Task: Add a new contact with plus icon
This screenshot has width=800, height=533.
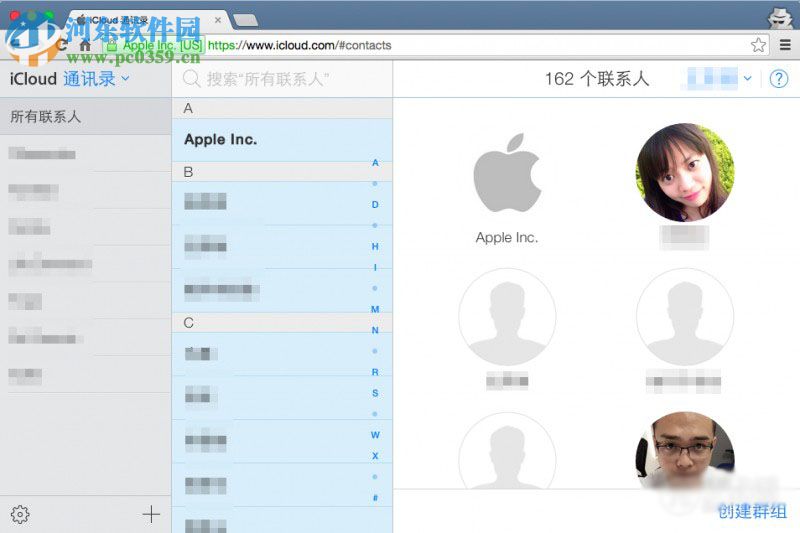Action: [x=151, y=514]
